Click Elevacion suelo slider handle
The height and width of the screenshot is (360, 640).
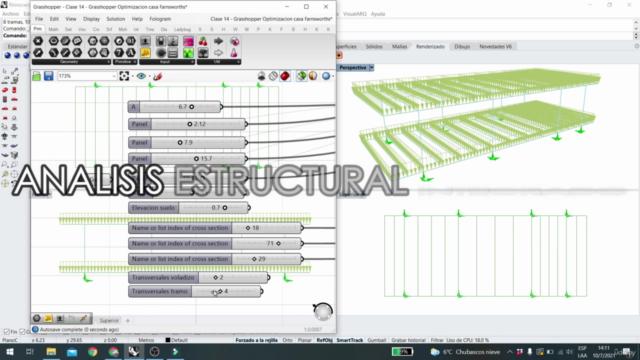tap(225, 208)
